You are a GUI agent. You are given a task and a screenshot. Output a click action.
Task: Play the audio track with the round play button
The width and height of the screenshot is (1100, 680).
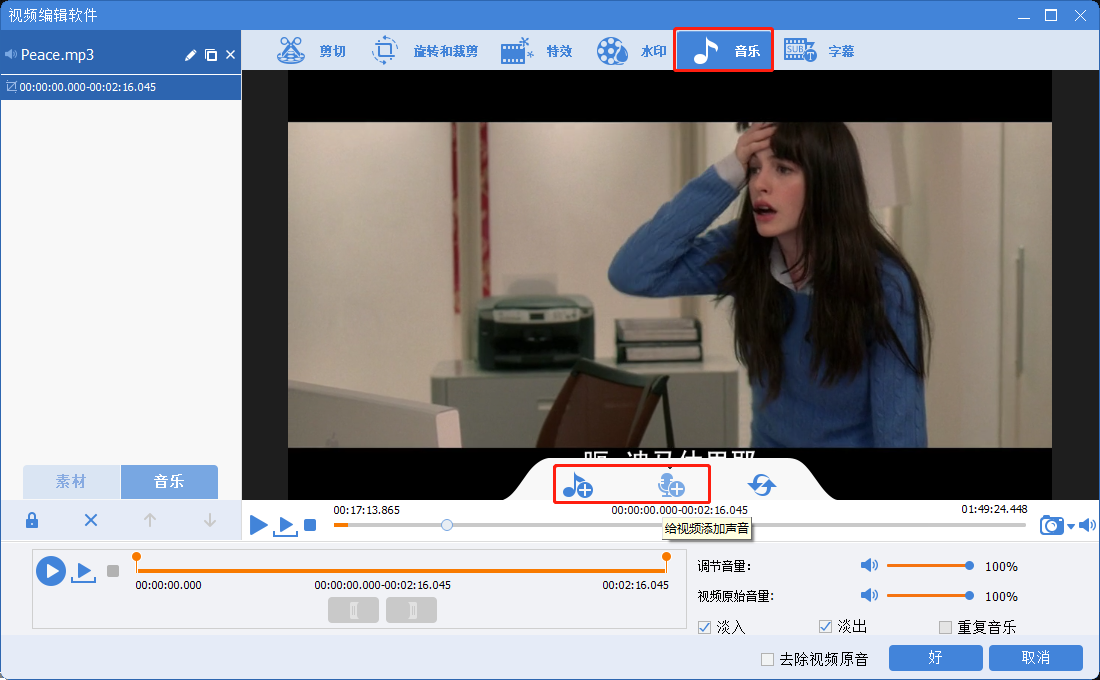coord(51,571)
